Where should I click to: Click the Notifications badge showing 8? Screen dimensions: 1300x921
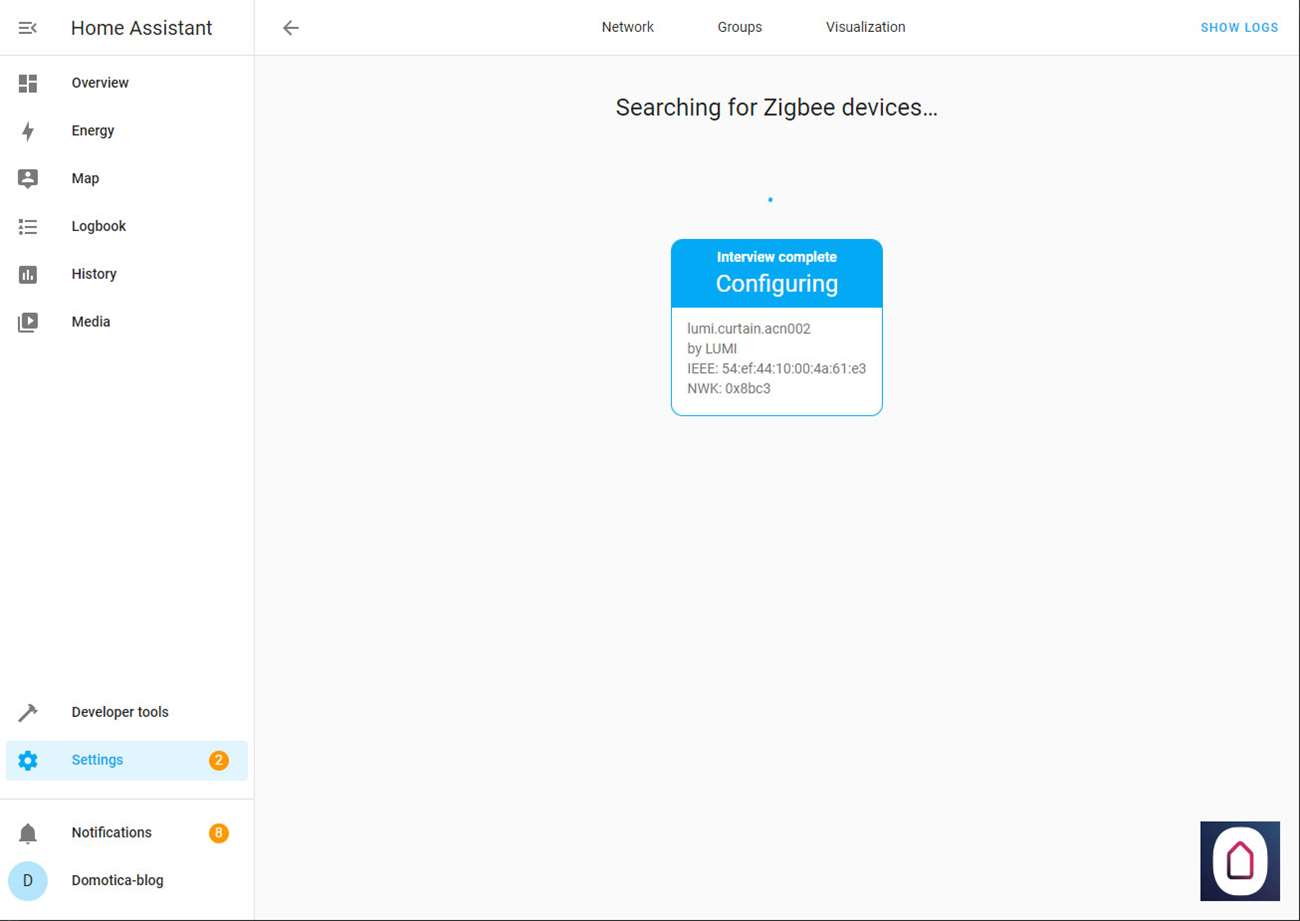click(219, 833)
